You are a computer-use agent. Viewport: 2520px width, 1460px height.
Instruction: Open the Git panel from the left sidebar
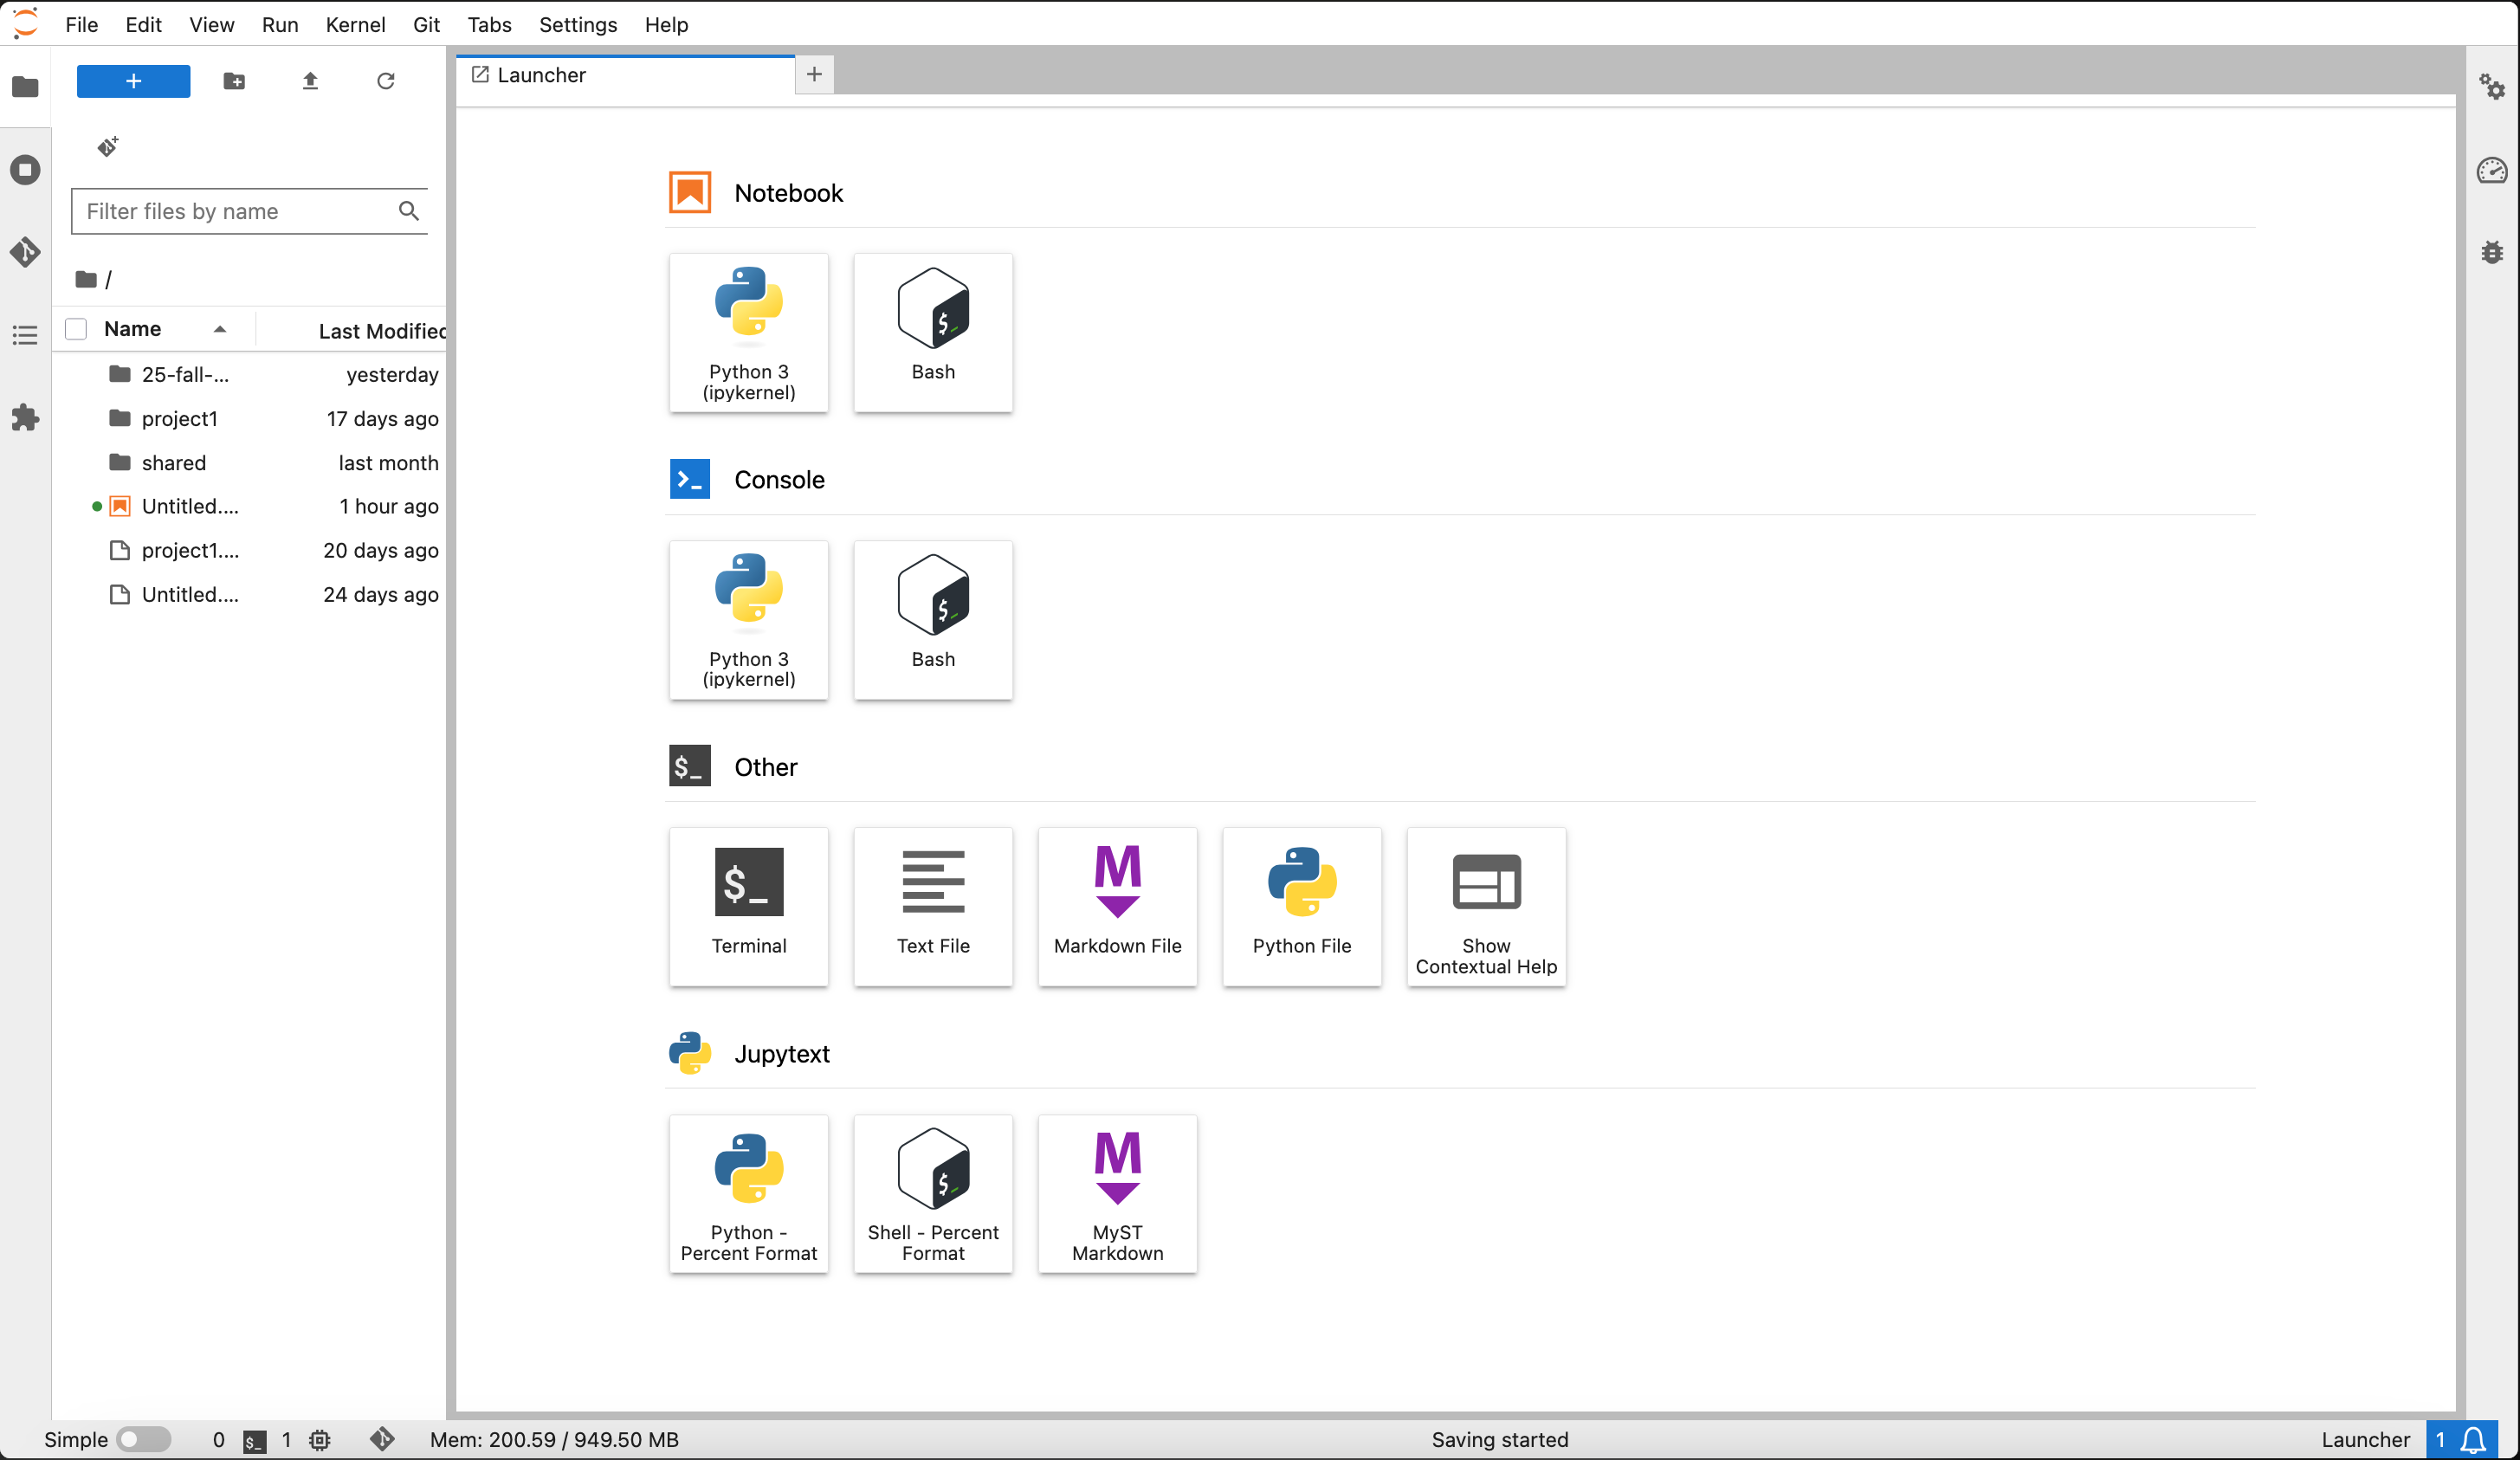click(25, 252)
